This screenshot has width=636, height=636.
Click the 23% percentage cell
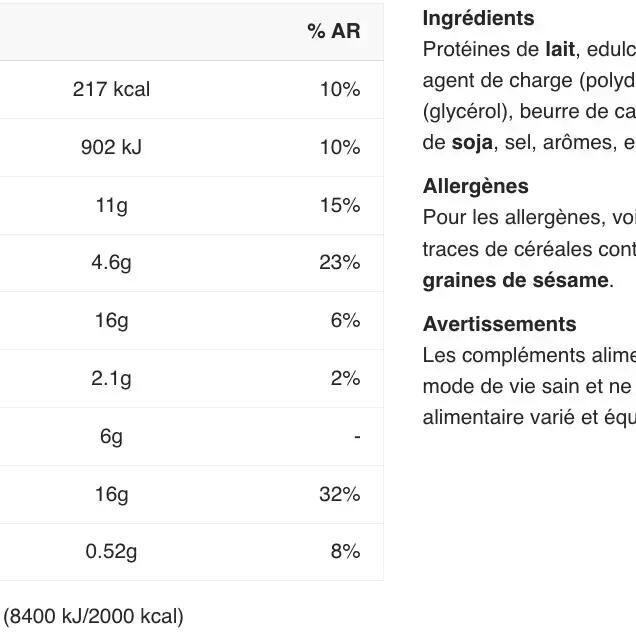point(340,262)
